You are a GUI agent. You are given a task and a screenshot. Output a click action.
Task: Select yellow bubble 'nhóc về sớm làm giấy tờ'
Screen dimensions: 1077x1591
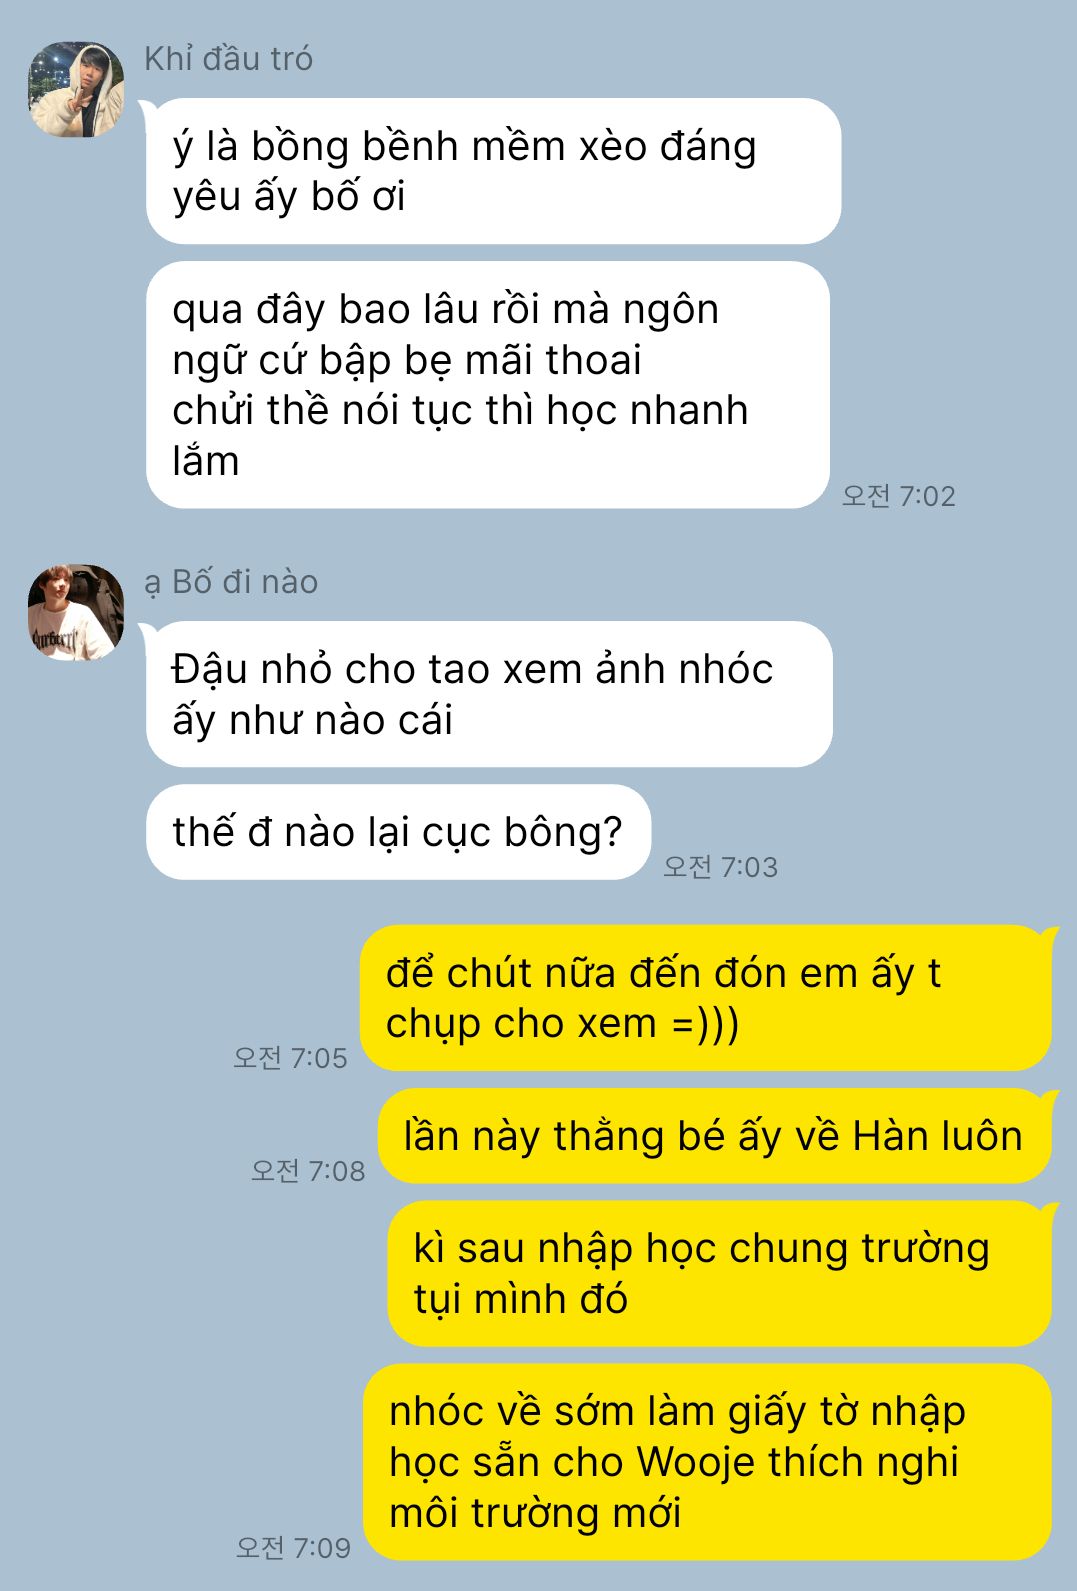click(x=708, y=1462)
